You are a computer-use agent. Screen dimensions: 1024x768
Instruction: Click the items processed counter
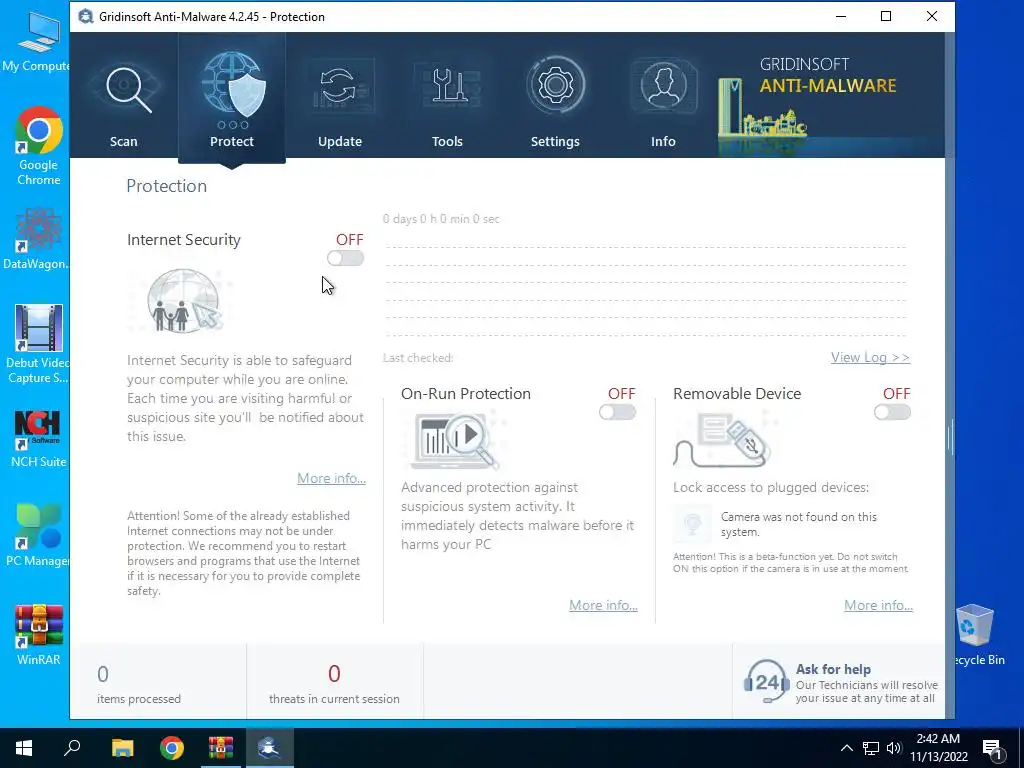[x=139, y=684]
